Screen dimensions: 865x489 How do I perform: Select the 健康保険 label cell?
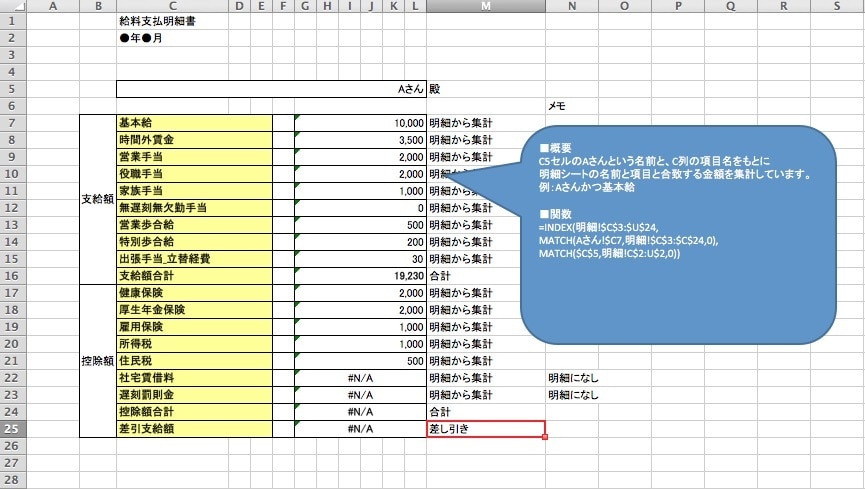click(x=194, y=293)
